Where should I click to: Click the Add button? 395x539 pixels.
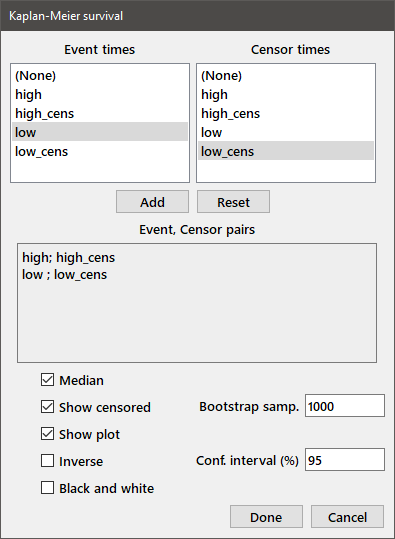pos(152,202)
